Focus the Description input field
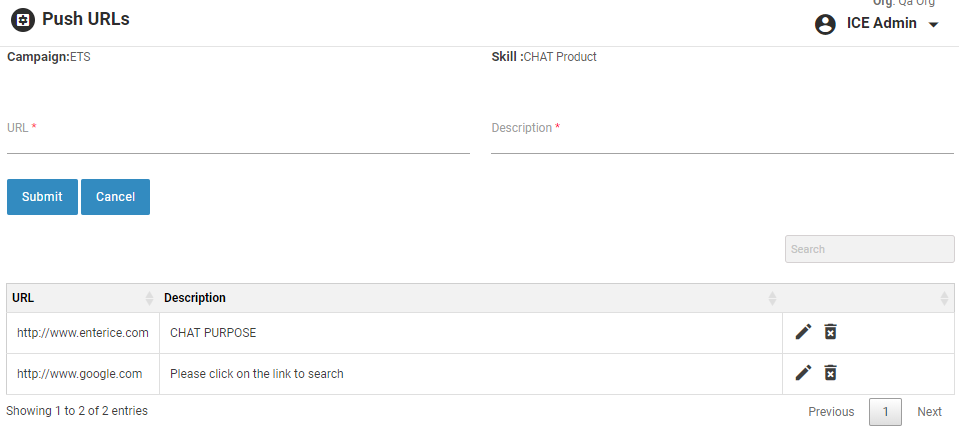This screenshot has height=443, width=959. [x=722, y=141]
